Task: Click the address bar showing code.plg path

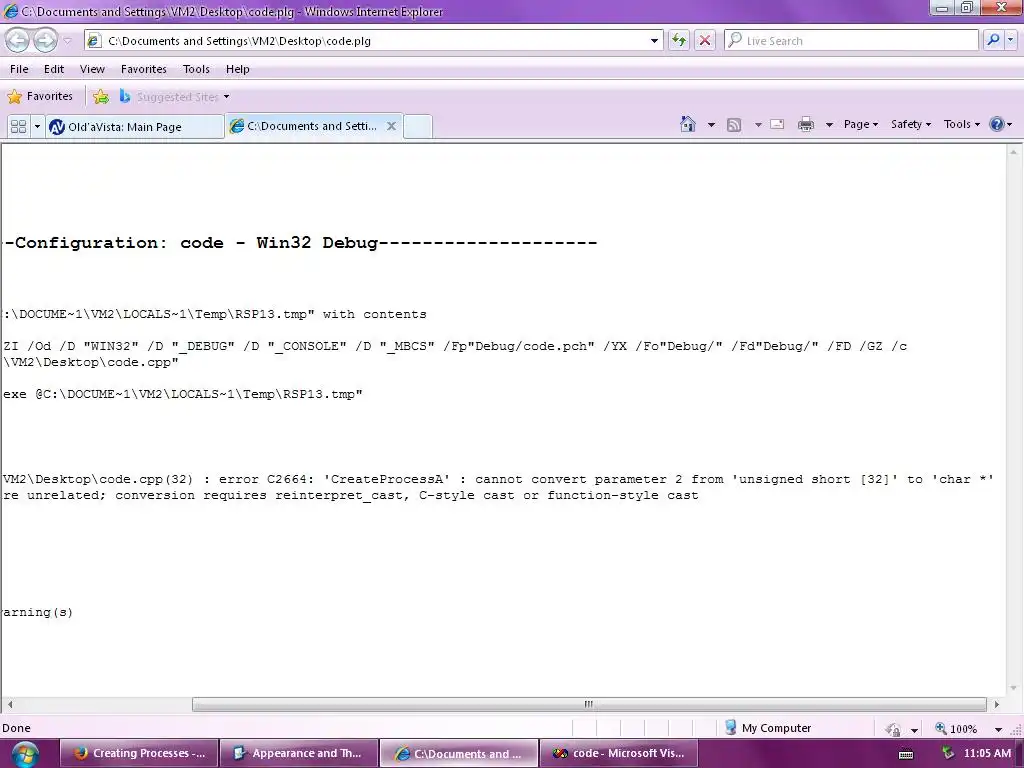Action: coord(372,40)
